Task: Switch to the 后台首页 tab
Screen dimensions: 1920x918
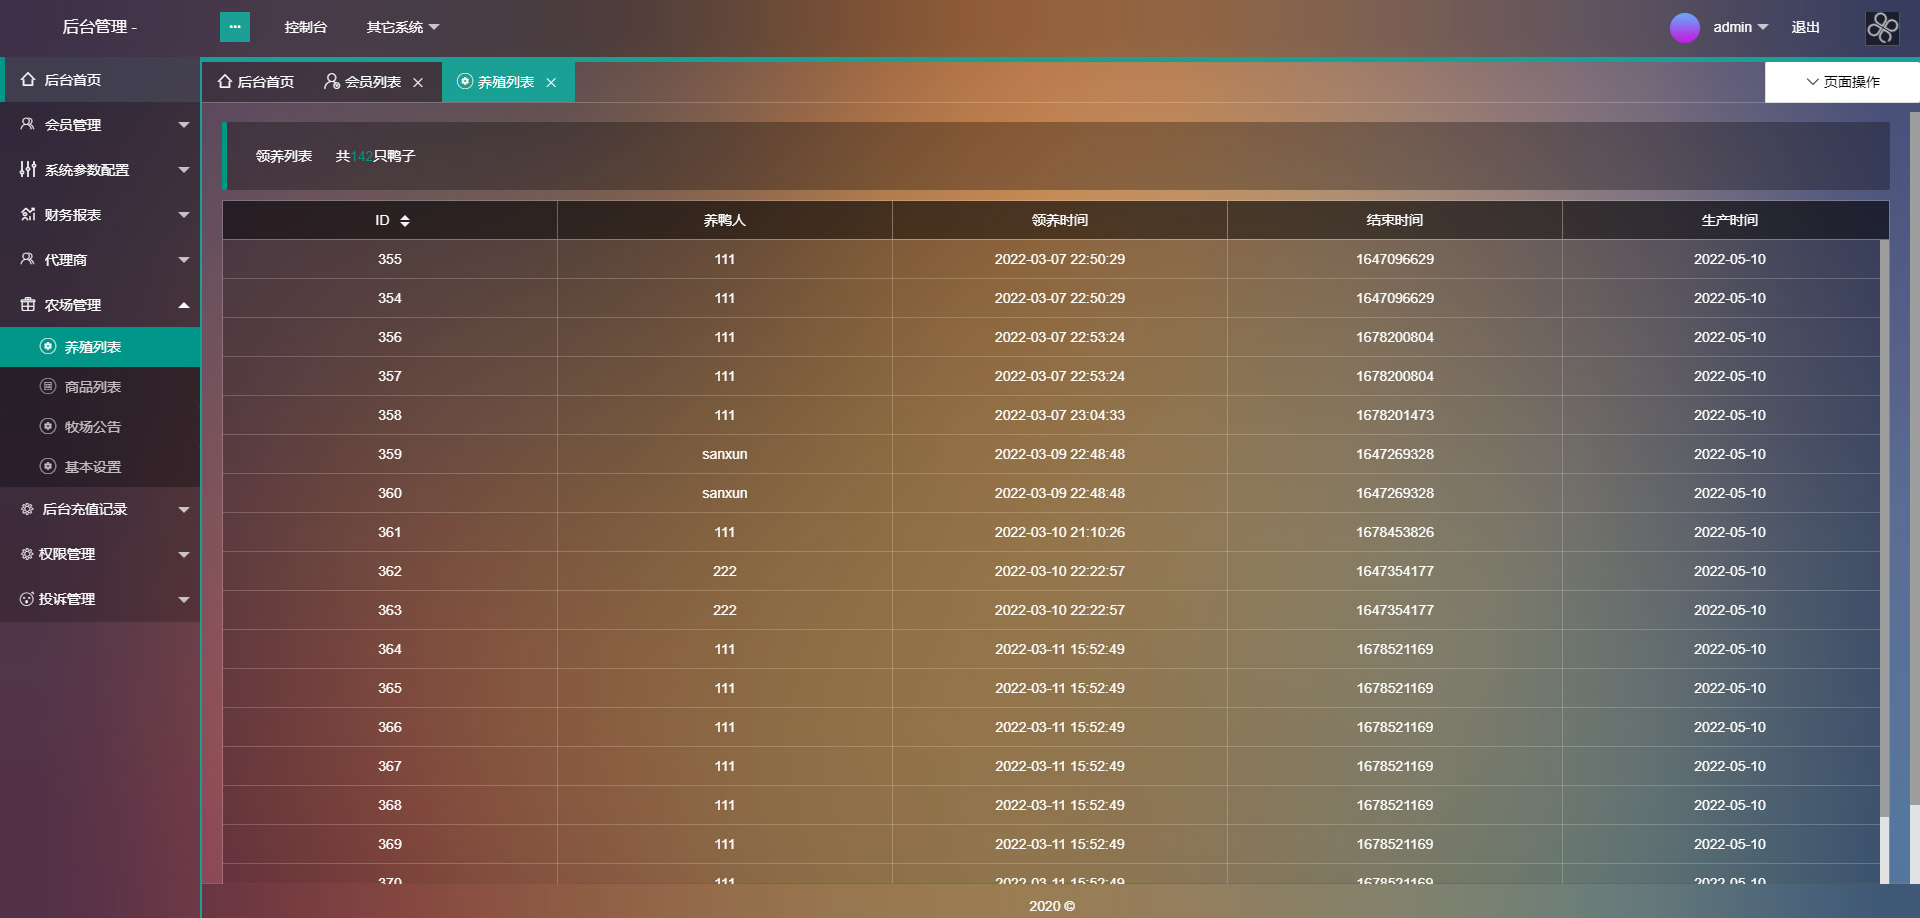Action: coord(256,82)
